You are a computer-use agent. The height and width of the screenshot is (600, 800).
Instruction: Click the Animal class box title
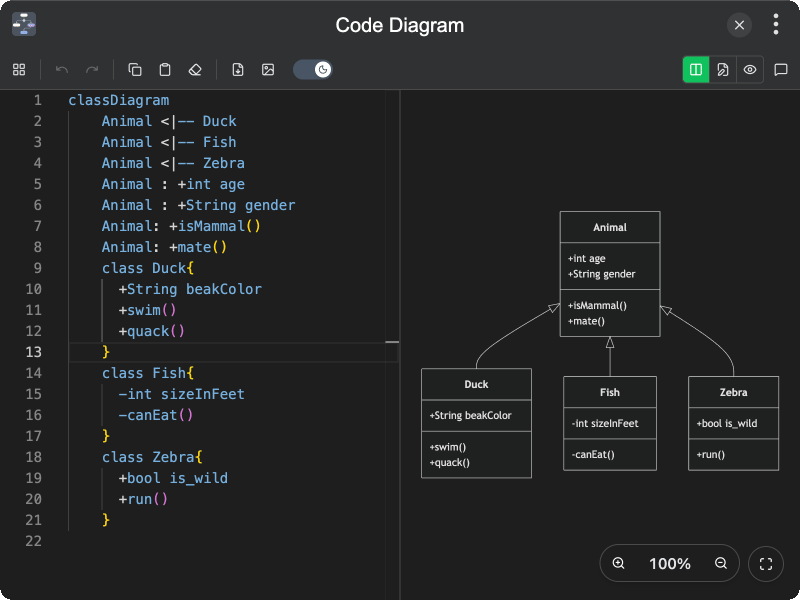pos(610,228)
